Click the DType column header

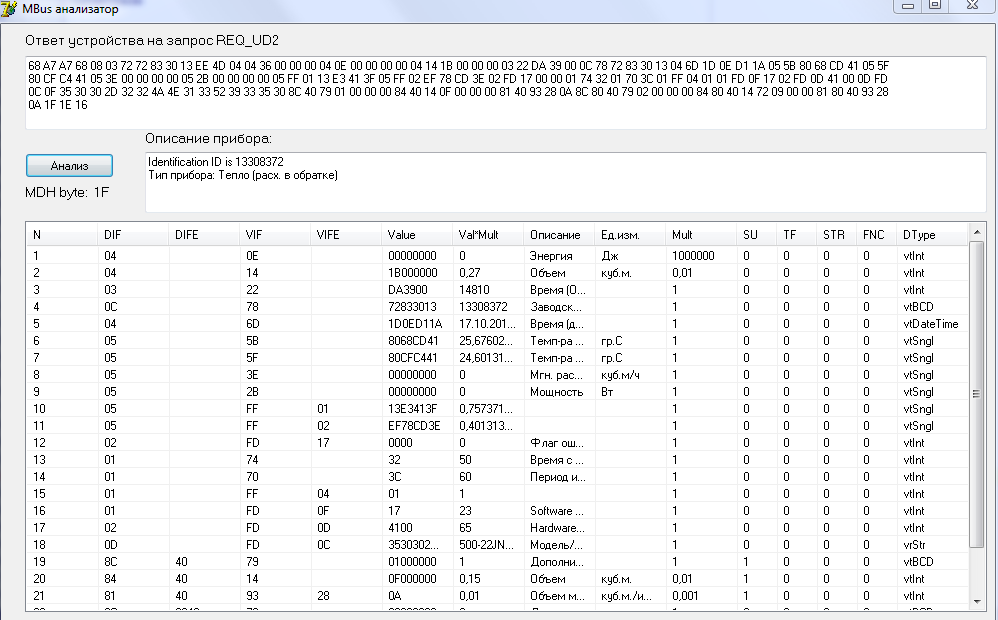coord(919,235)
